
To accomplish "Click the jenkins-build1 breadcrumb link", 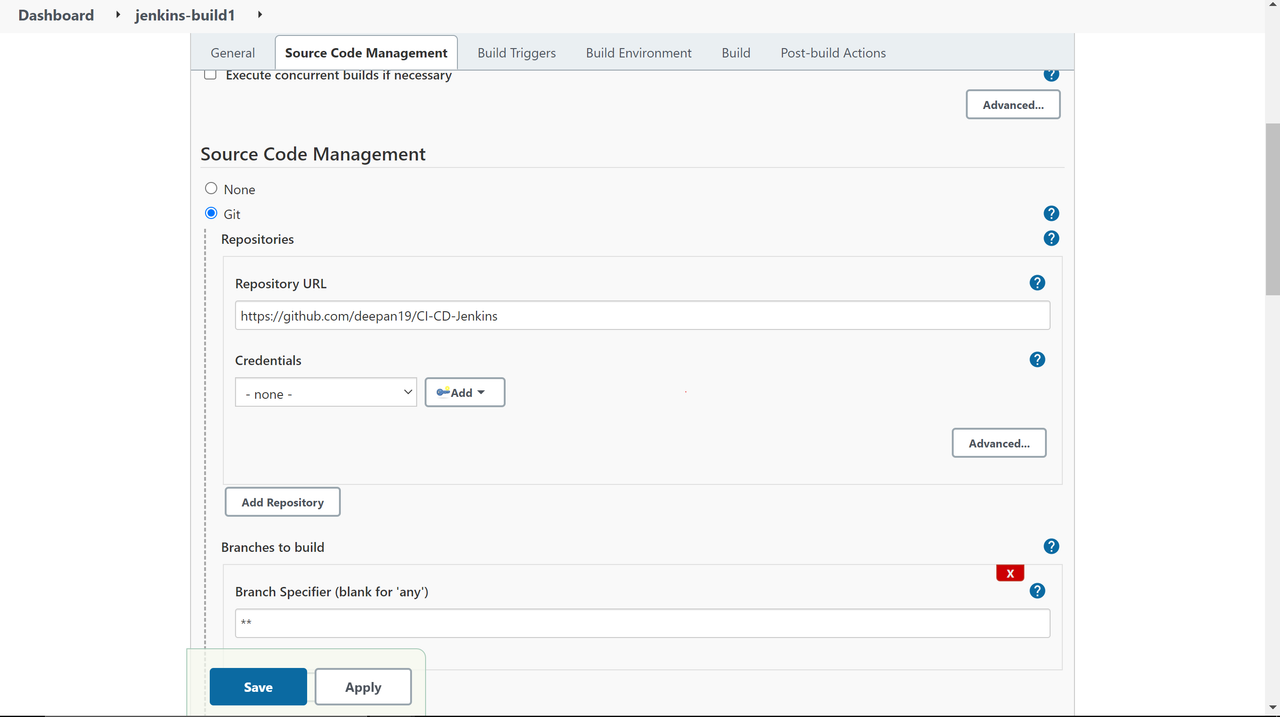I will [x=185, y=15].
